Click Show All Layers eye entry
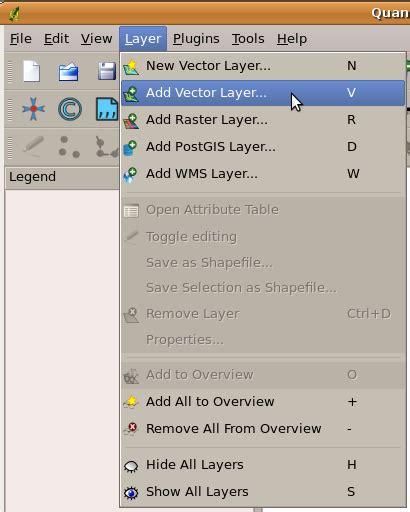410x512 pixels. click(x=263, y=492)
